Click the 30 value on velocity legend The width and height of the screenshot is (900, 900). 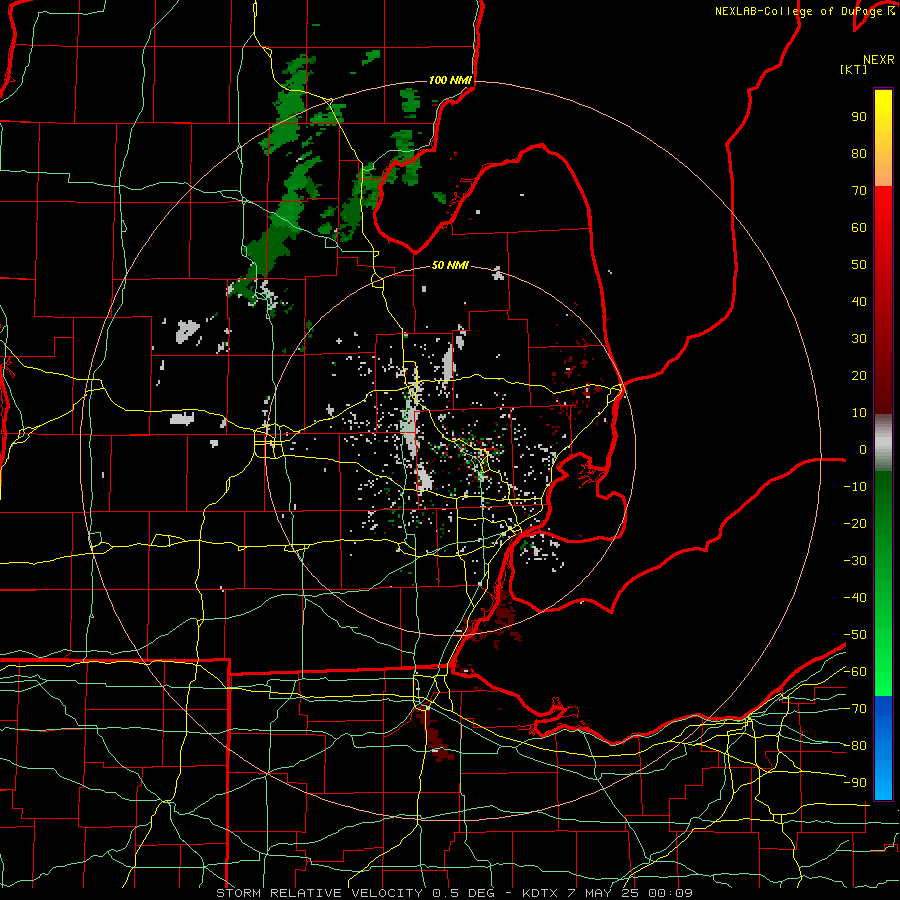[x=859, y=339]
